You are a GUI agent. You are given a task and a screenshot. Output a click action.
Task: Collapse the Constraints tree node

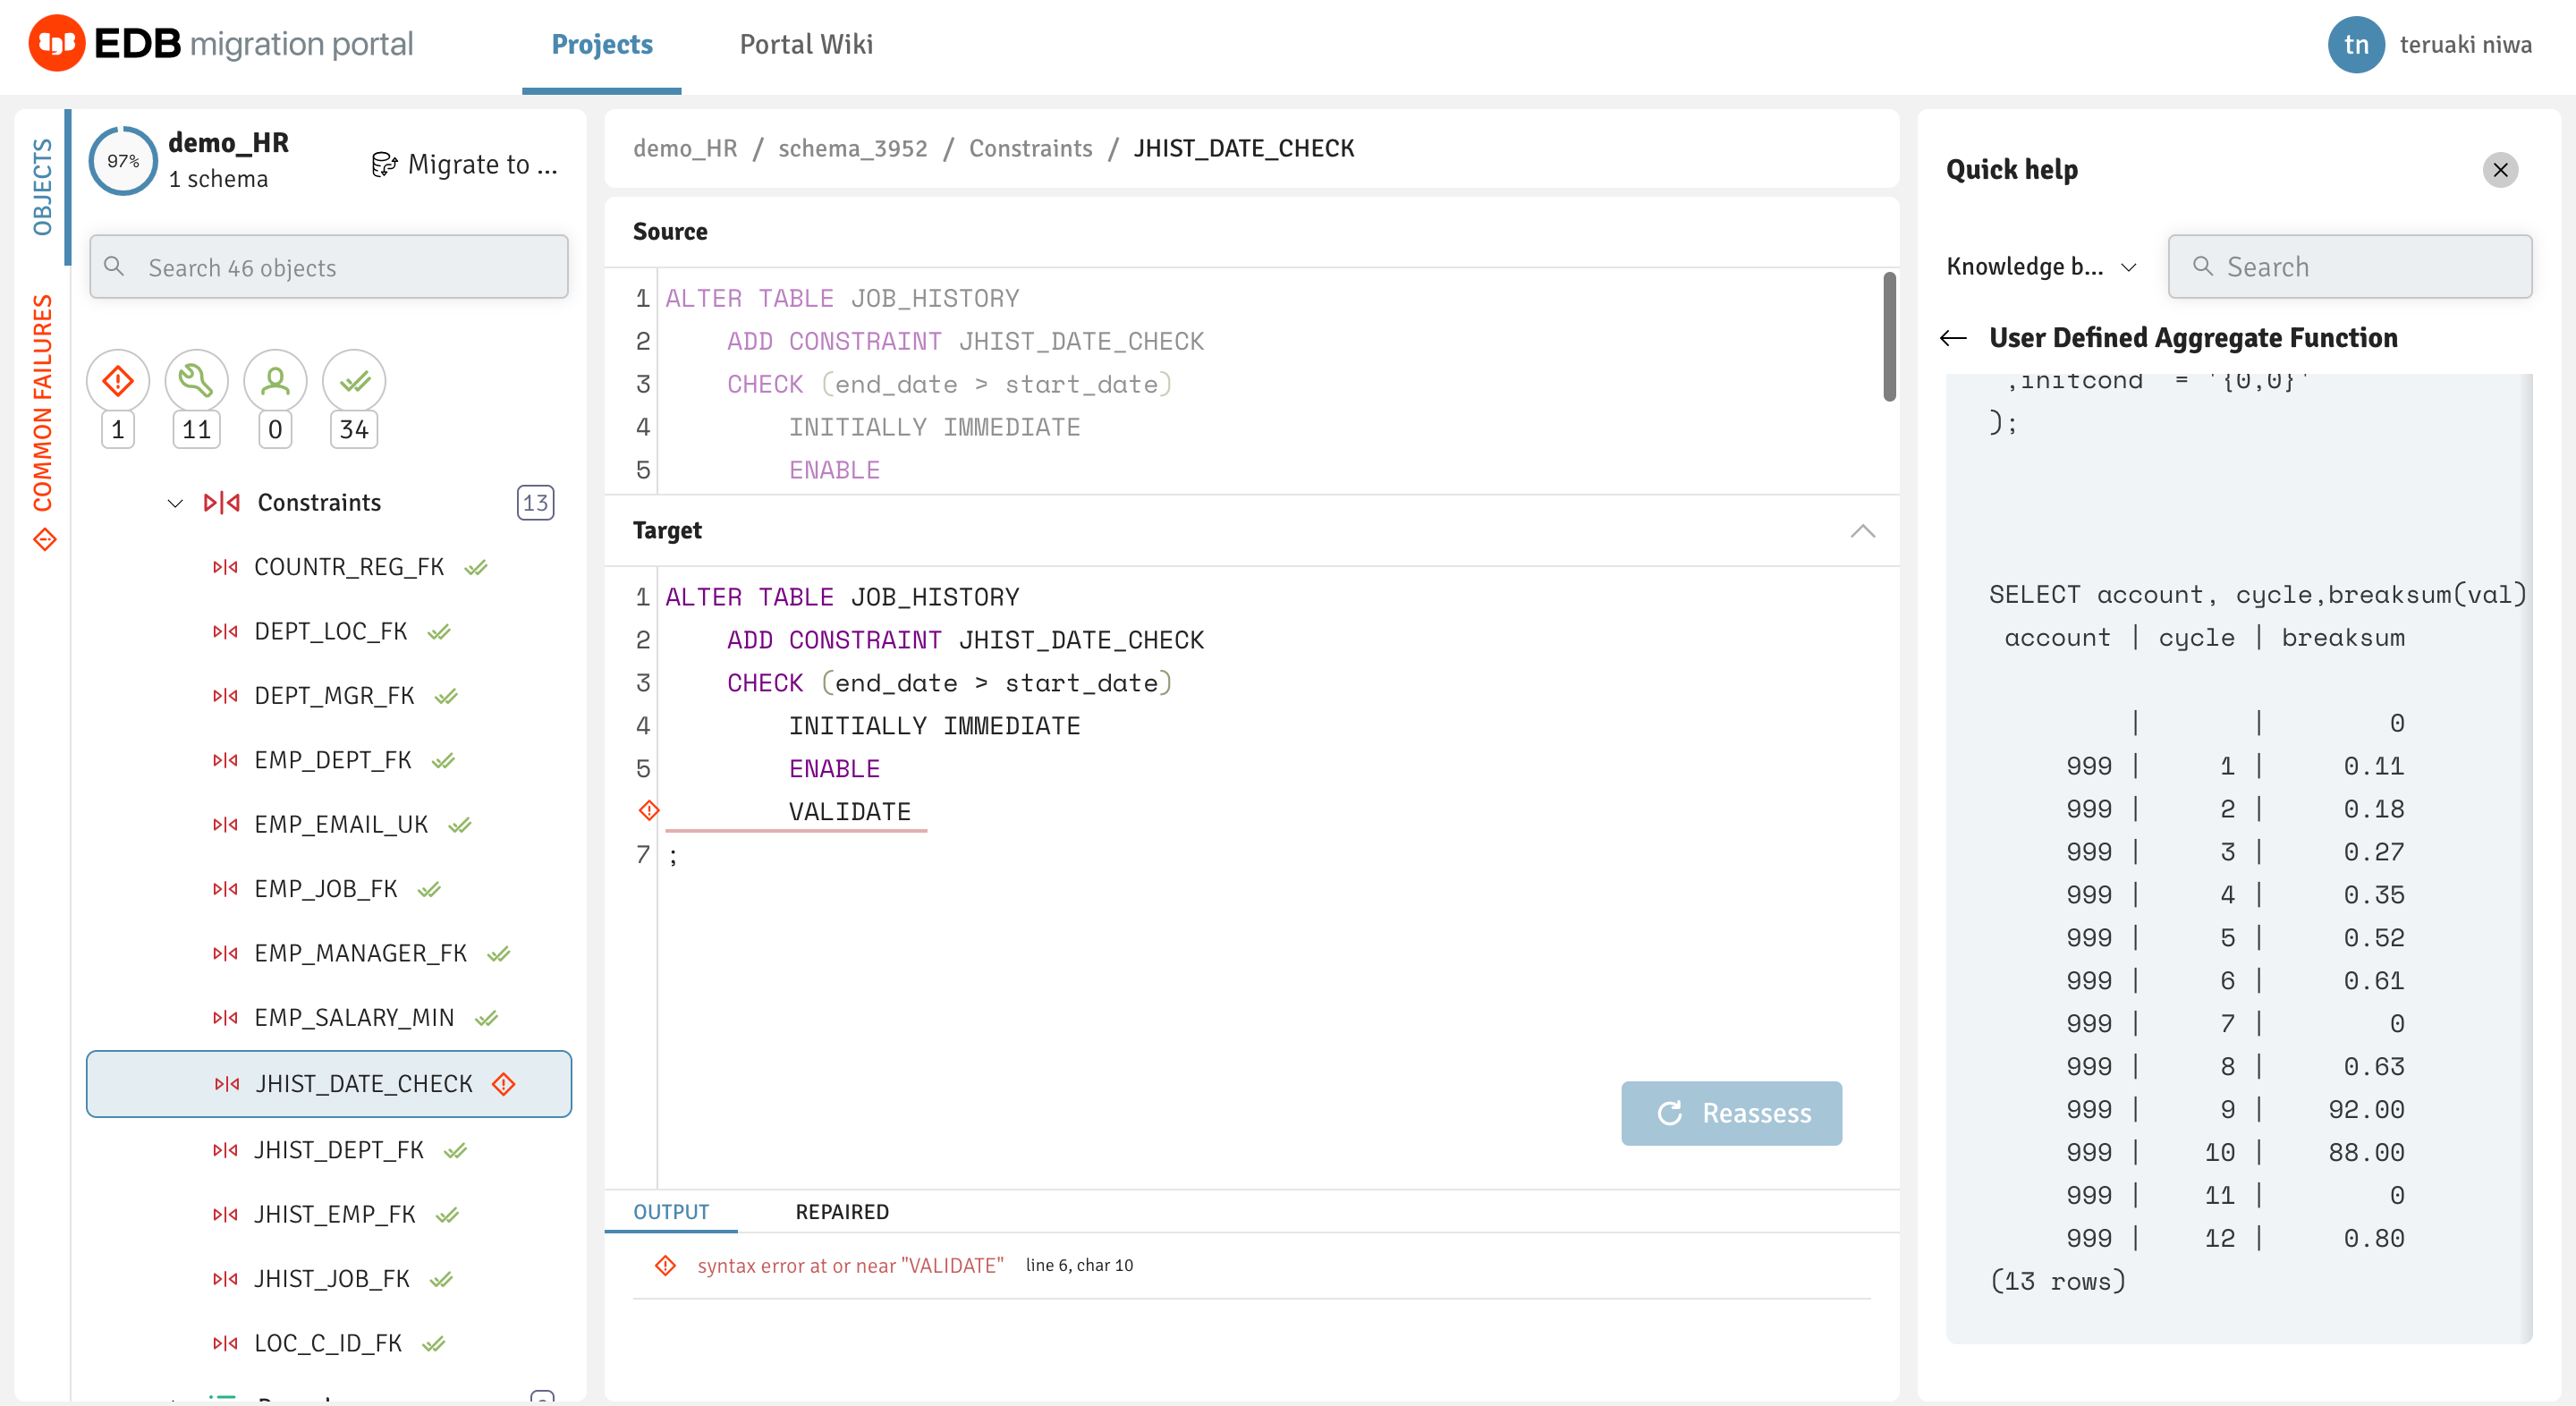[x=175, y=503]
